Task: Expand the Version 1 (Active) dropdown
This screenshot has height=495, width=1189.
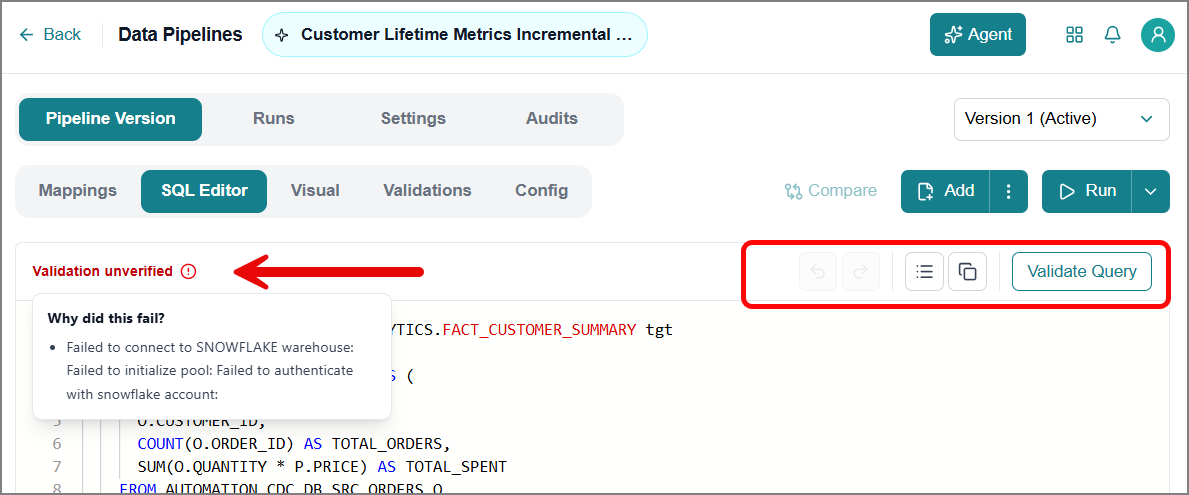Action: [1062, 119]
